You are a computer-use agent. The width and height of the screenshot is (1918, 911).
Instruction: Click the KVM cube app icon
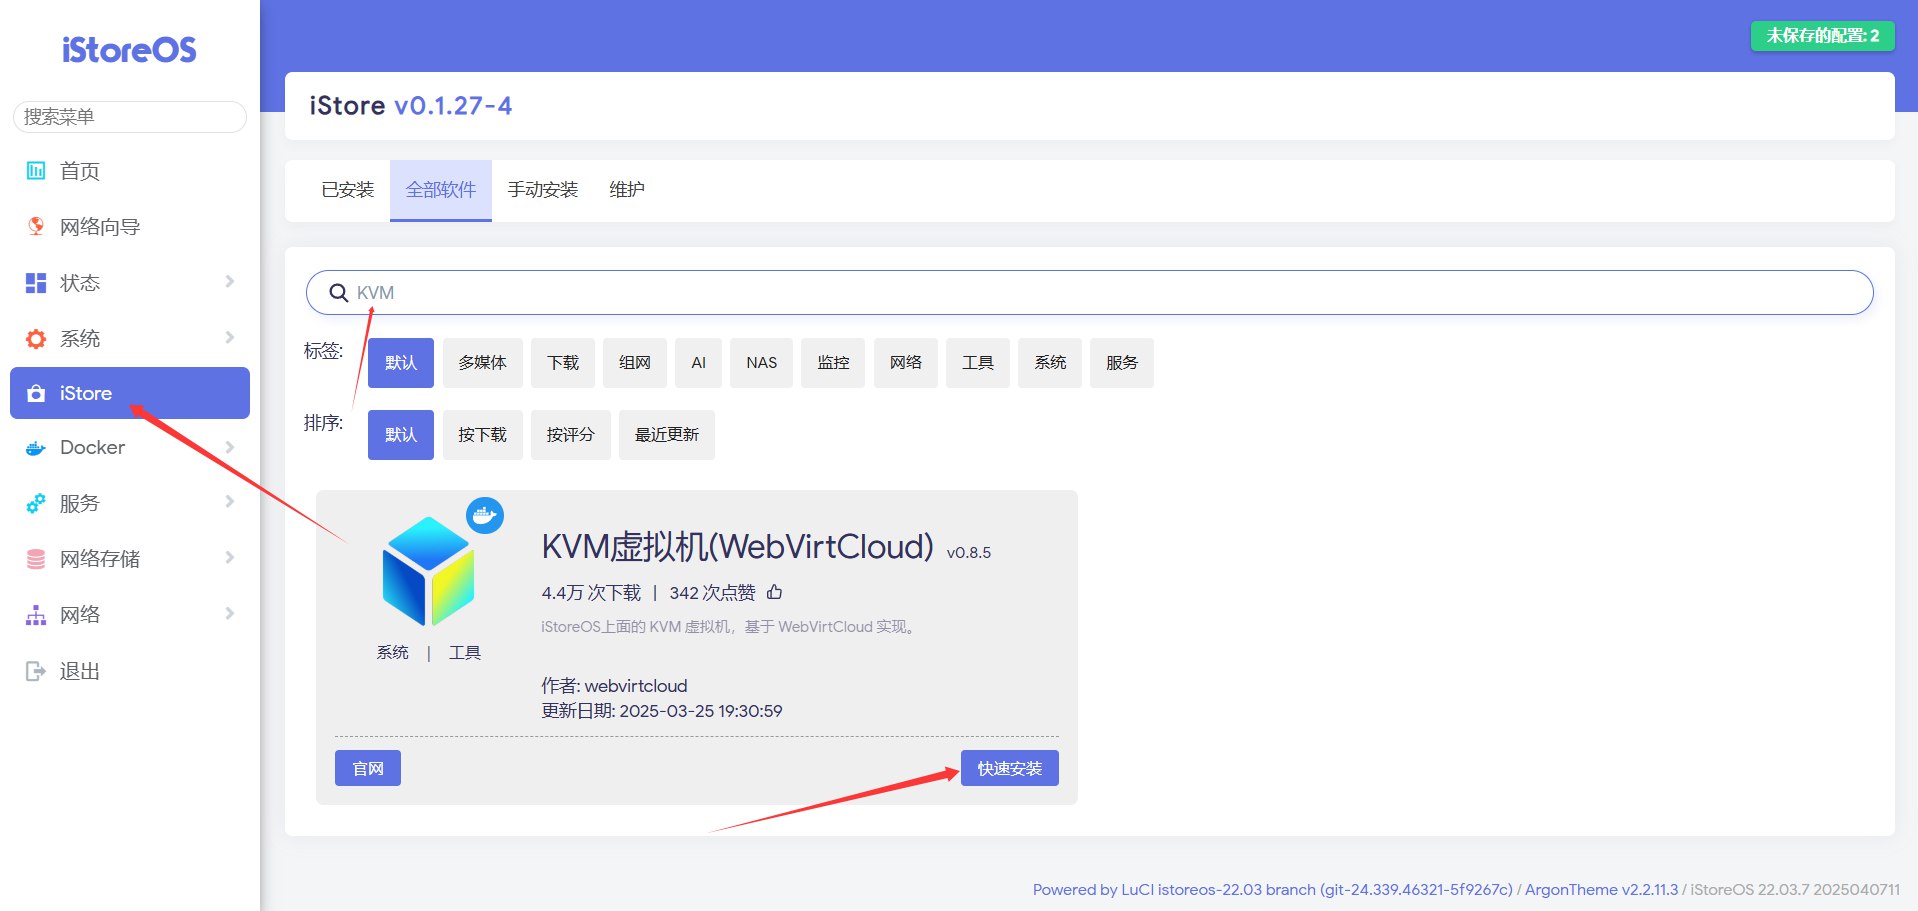pyautogui.click(x=428, y=571)
